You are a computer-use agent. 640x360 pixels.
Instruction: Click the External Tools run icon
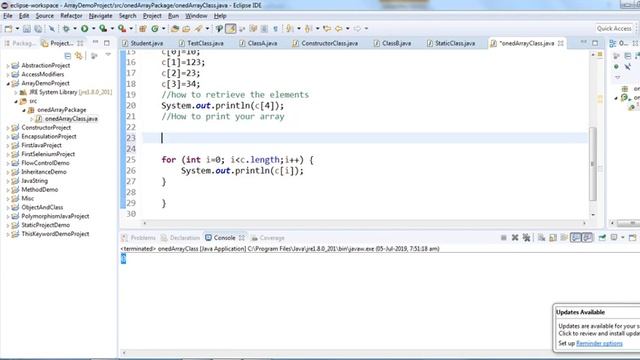(x=122, y=29)
